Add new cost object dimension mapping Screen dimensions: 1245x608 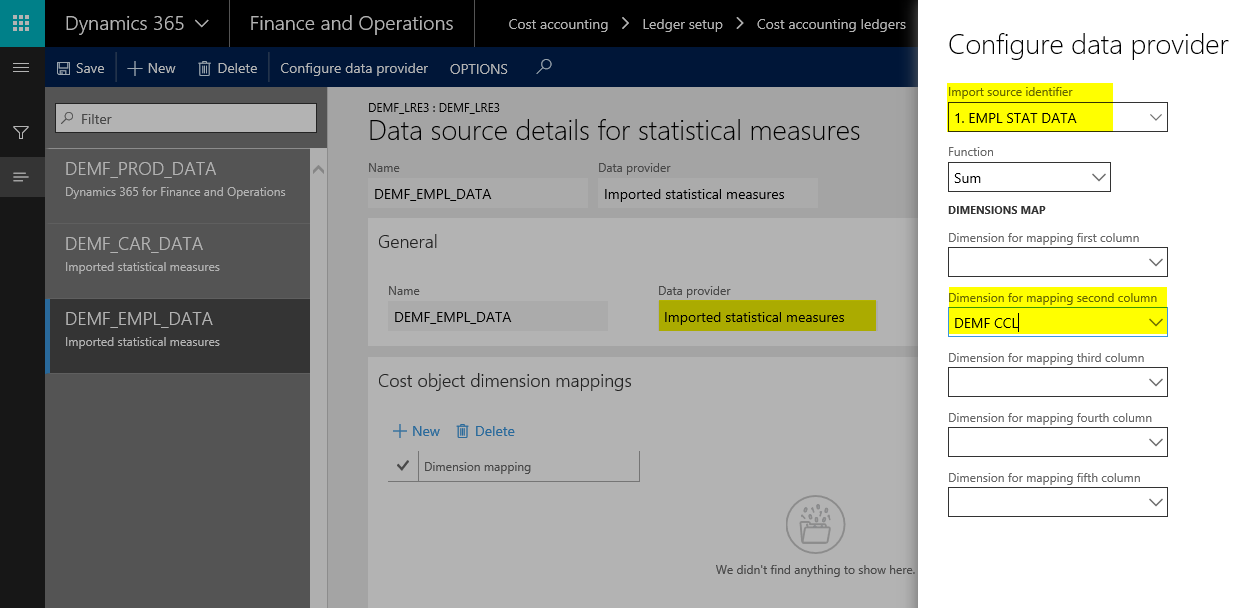(x=416, y=431)
